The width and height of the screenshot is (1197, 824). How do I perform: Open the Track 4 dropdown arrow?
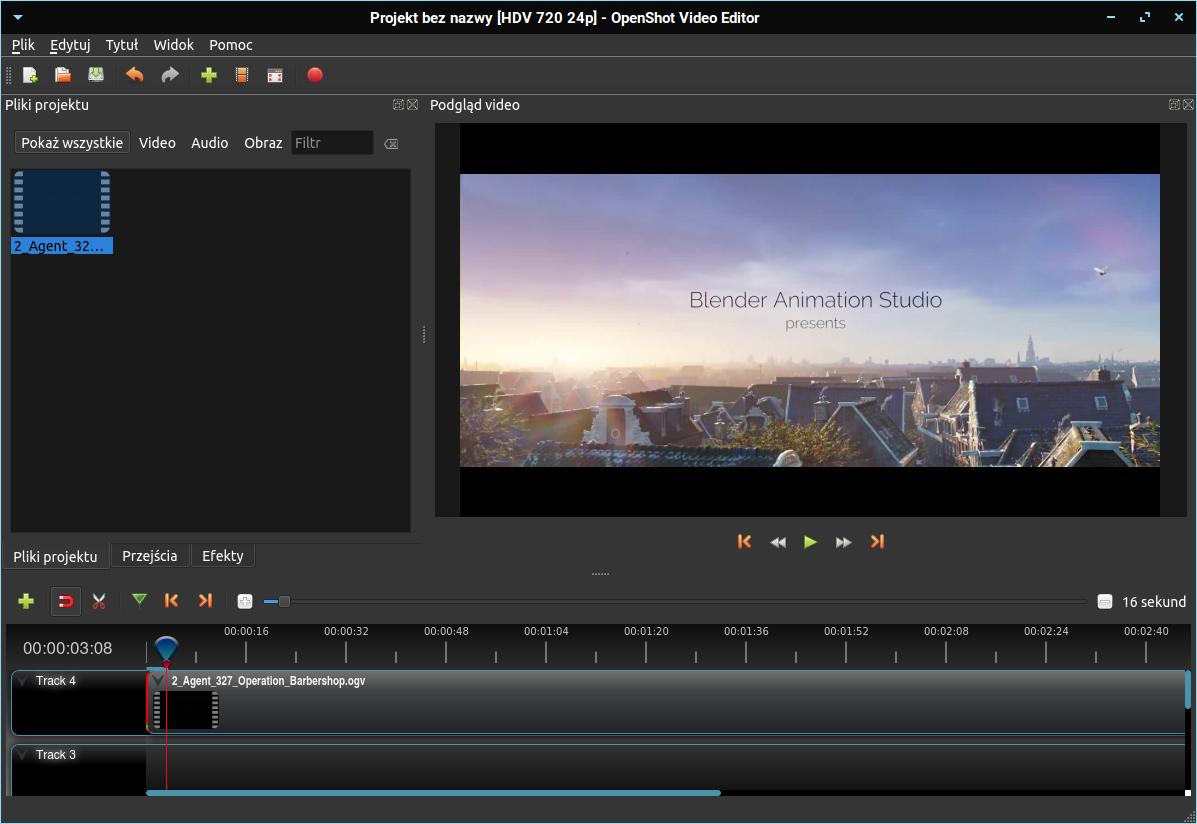pyautogui.click(x=22, y=680)
